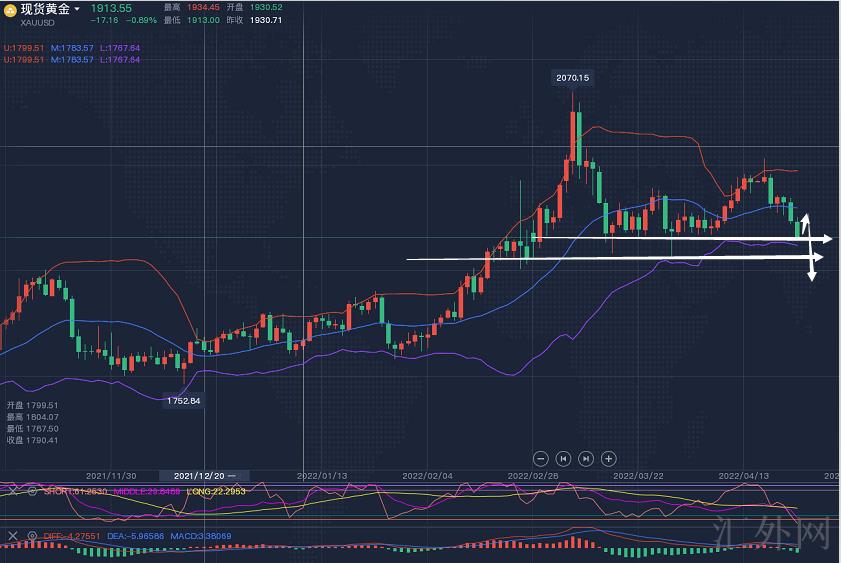Click the highlighted date 2021/12/20 marker
The width and height of the screenshot is (841, 563).
click(x=204, y=476)
